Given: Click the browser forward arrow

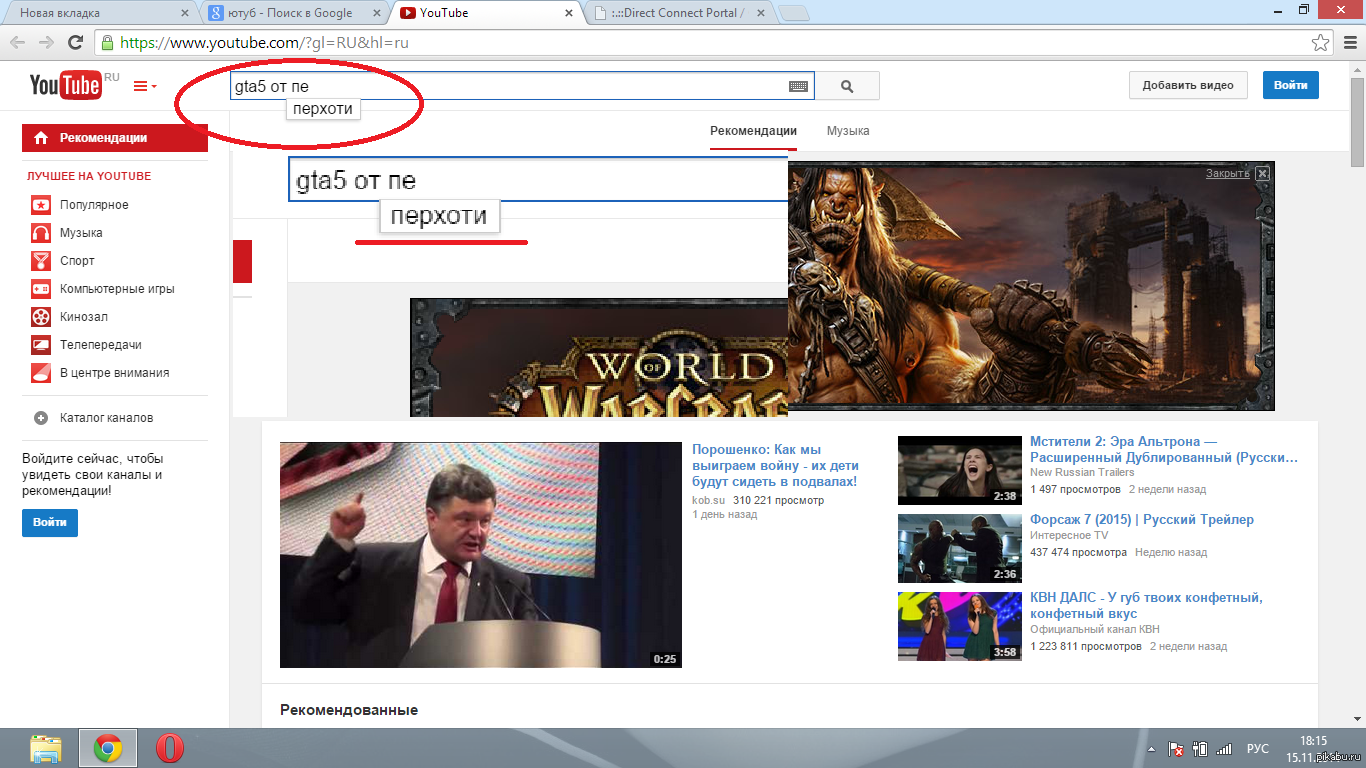Looking at the screenshot, I should pos(46,43).
